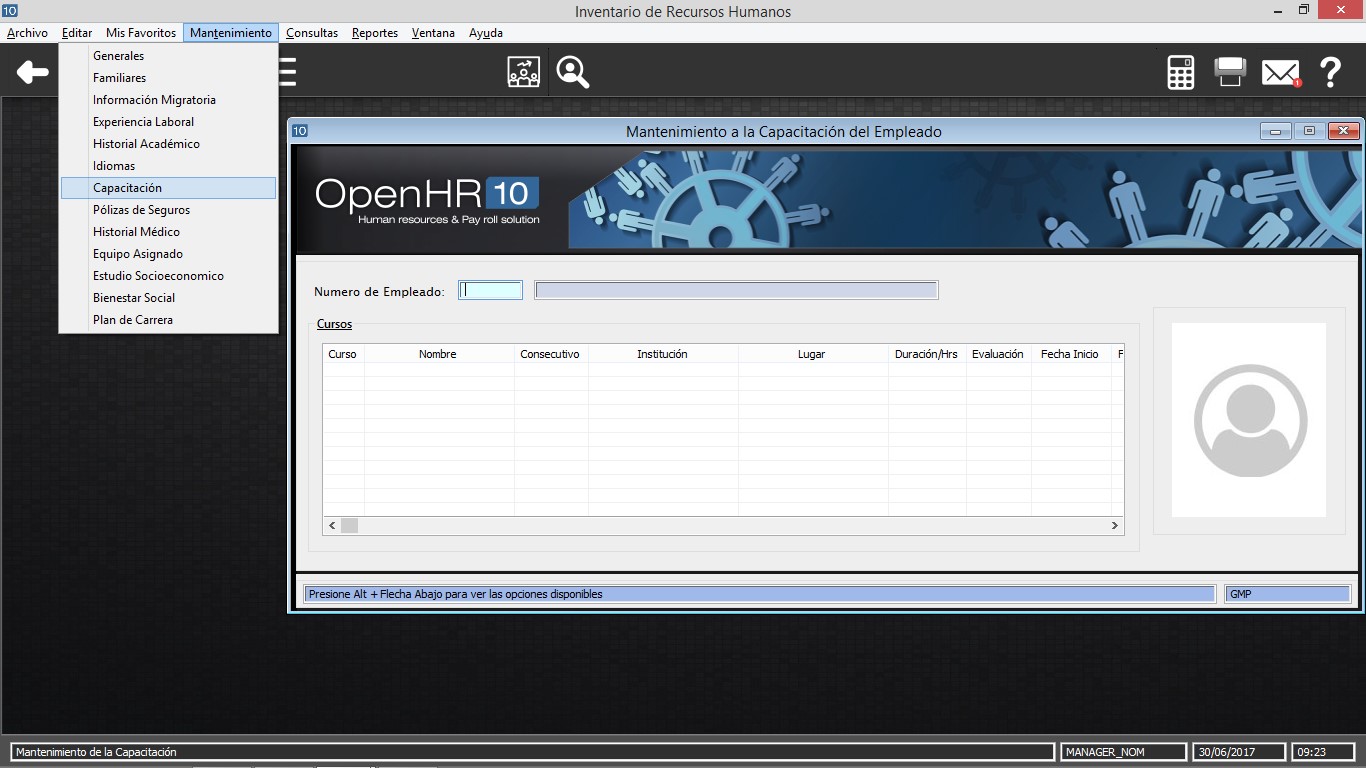1366x768 pixels.
Task: Open the mail envelope icon
Action: [x=1280, y=72]
